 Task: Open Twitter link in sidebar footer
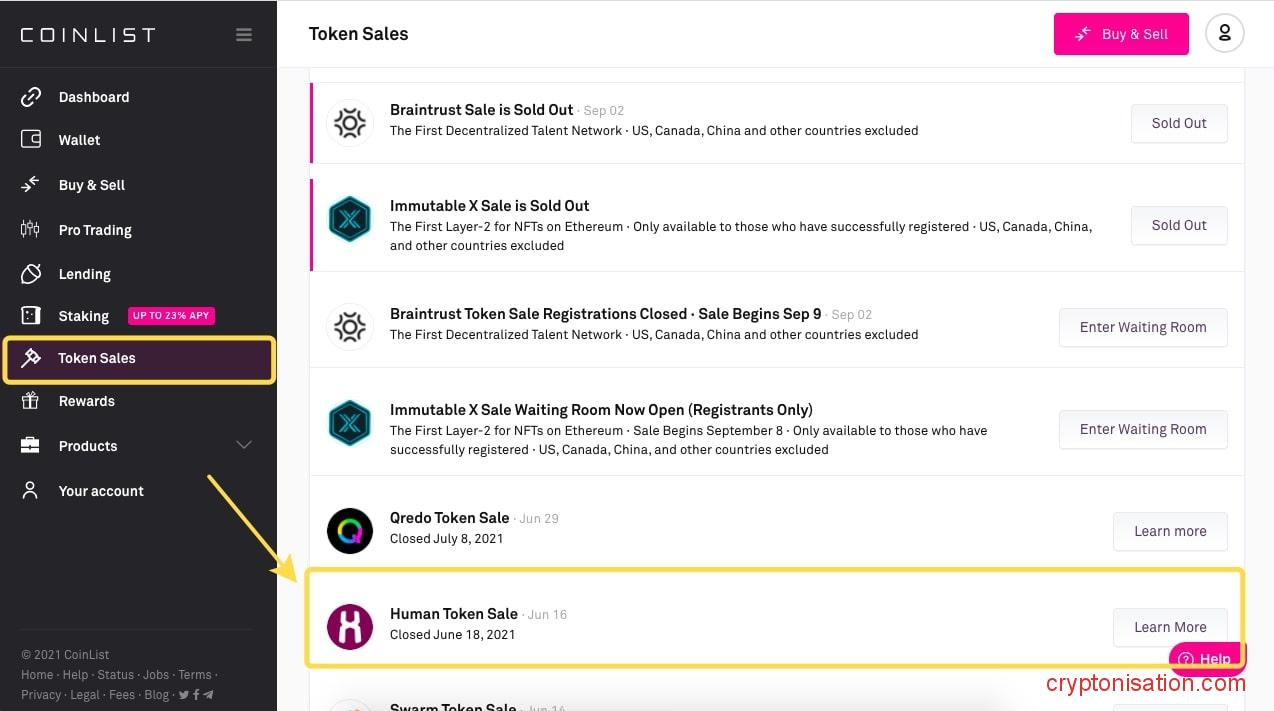(x=184, y=694)
